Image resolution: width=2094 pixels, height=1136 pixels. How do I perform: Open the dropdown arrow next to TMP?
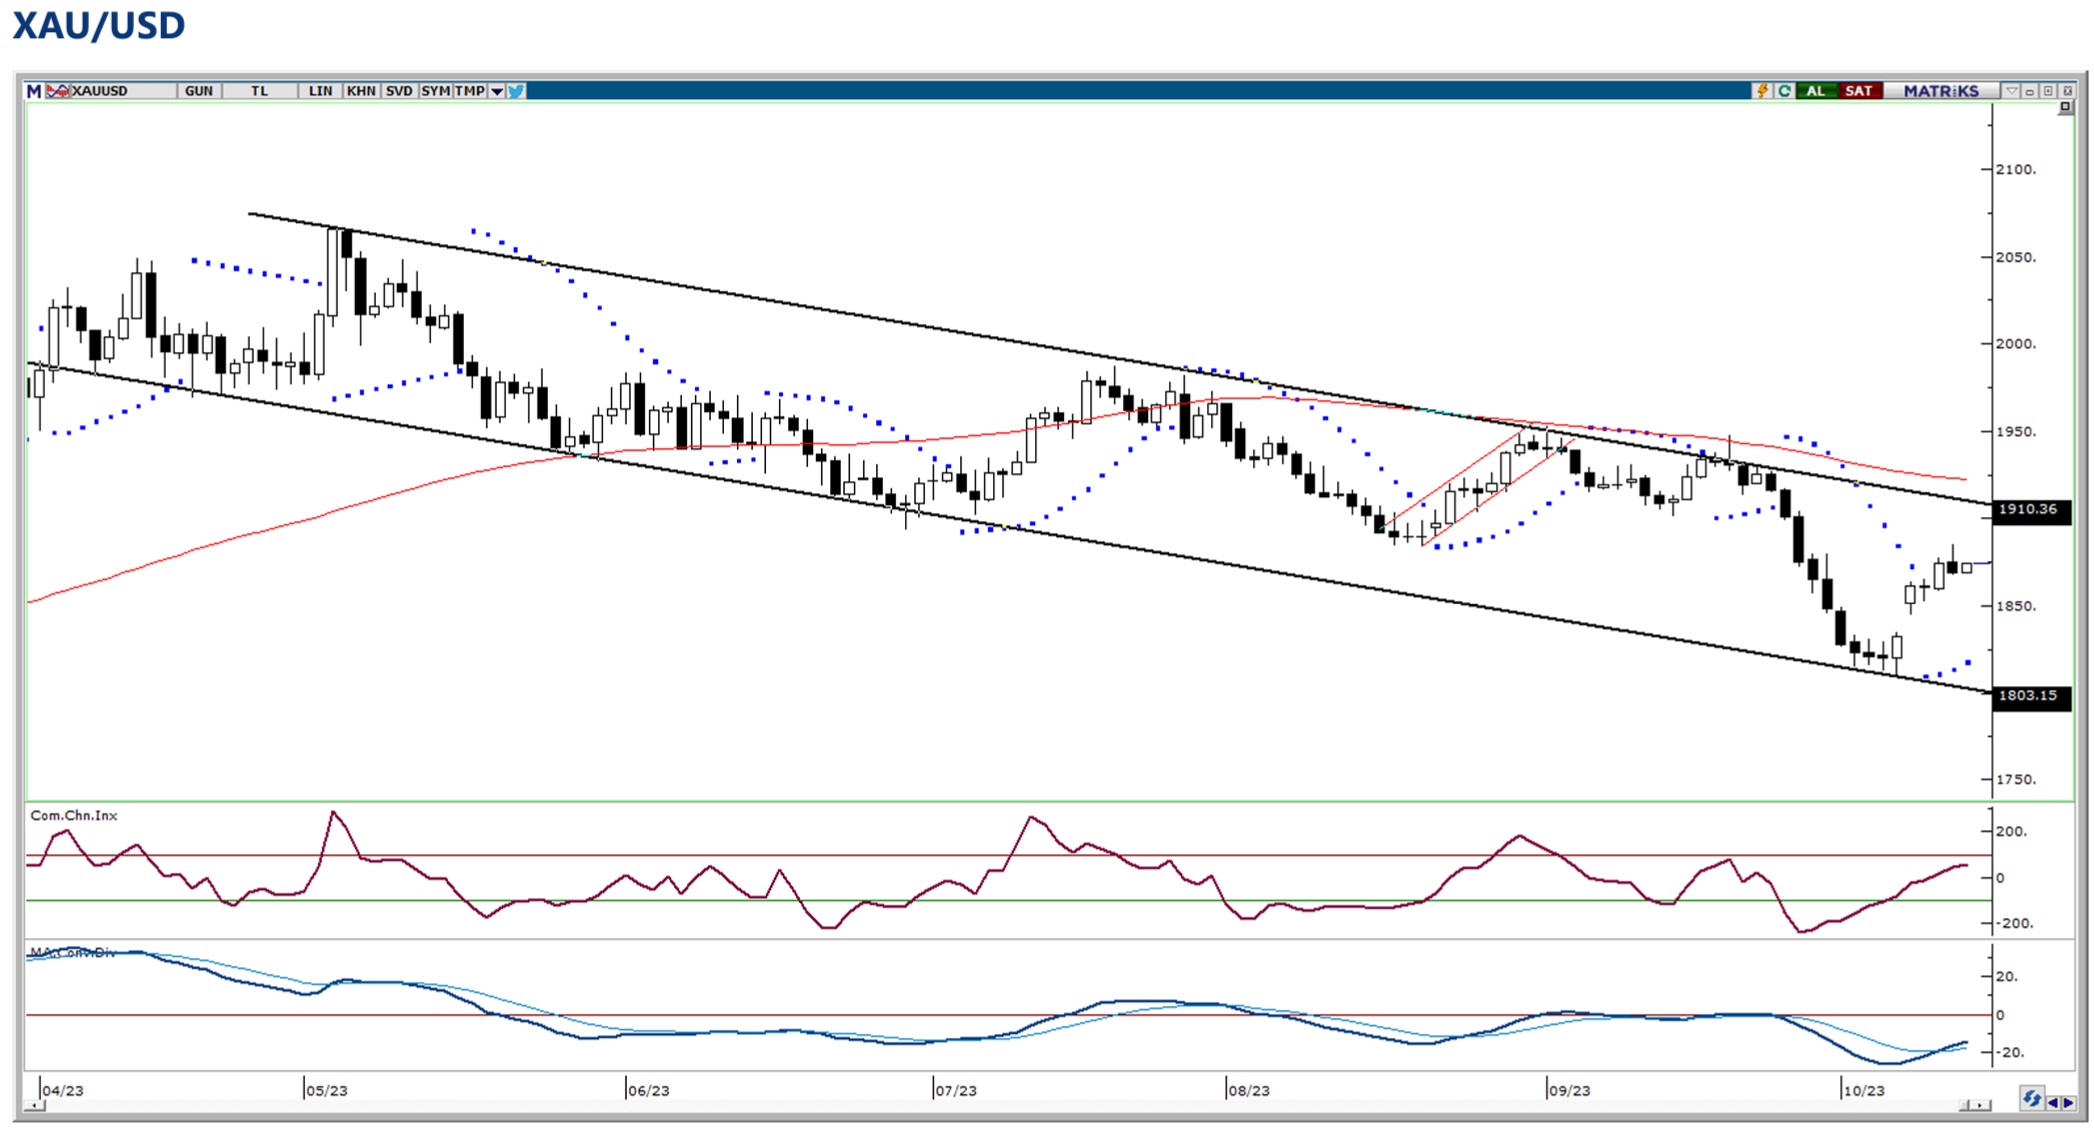(497, 91)
